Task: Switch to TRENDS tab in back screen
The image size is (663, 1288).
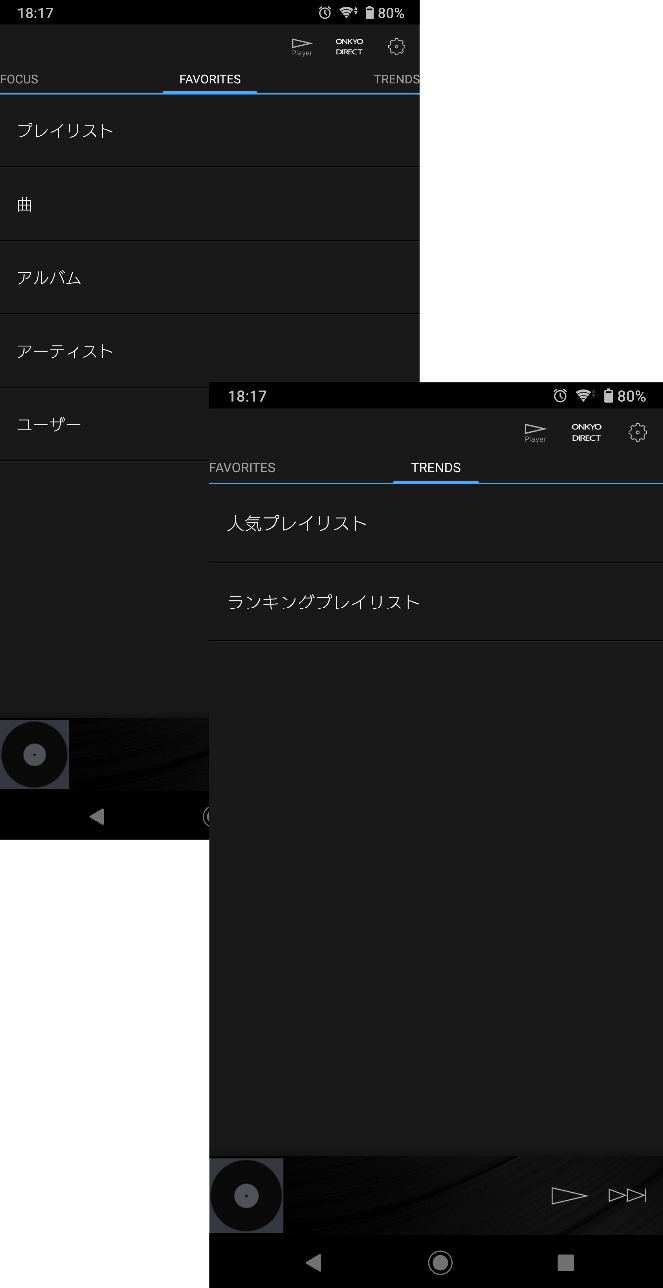Action: click(x=396, y=79)
